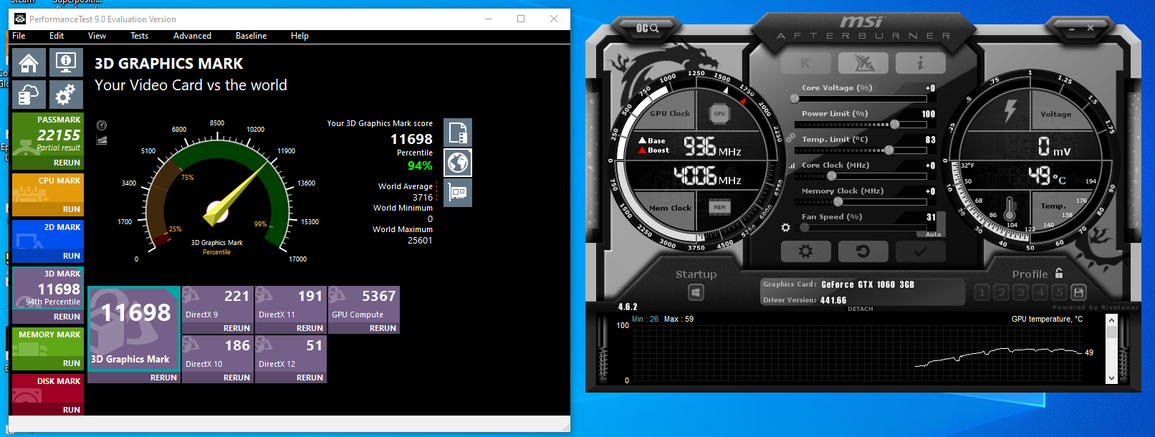Rerun the DirectX 12 test

coord(309,377)
